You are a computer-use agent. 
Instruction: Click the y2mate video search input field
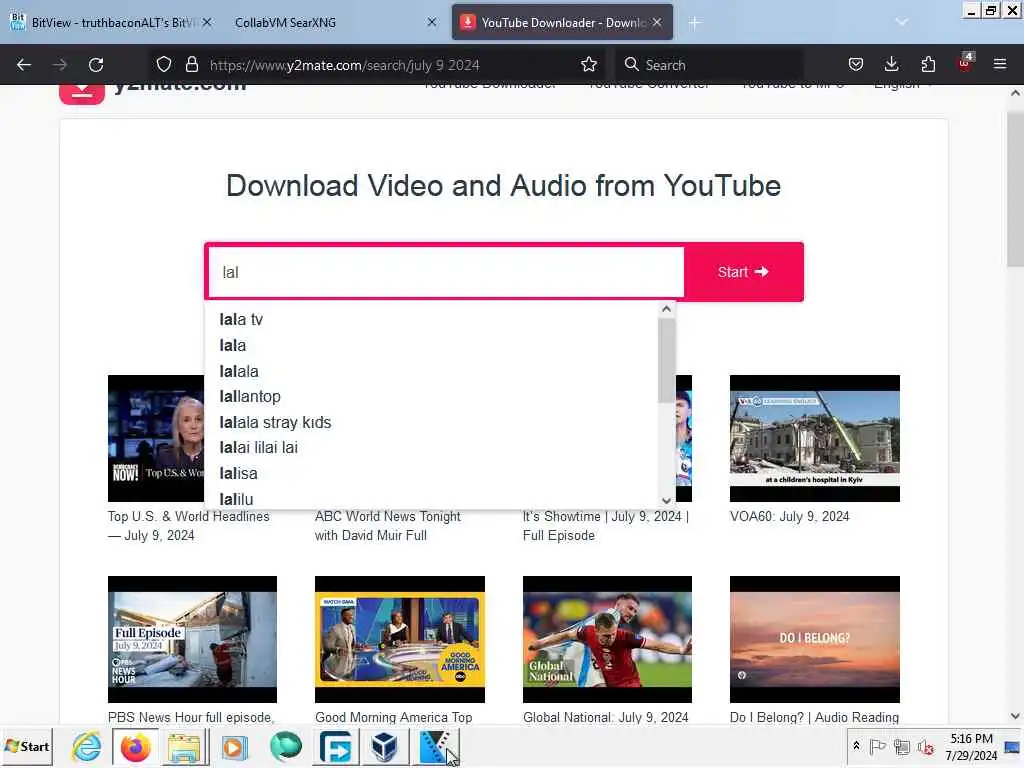(445, 272)
